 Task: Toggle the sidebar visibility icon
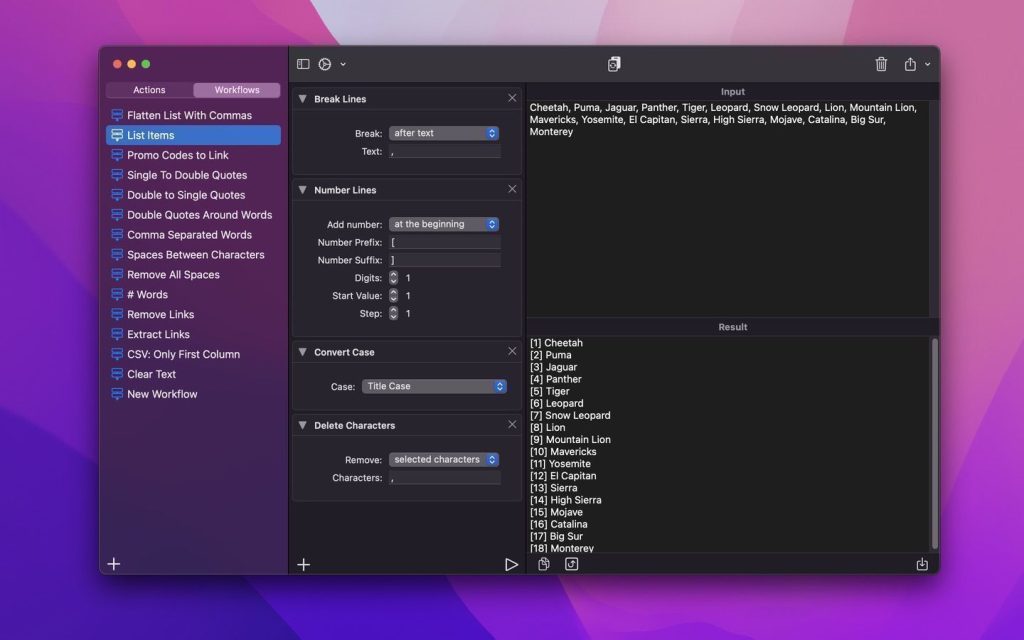tap(303, 63)
